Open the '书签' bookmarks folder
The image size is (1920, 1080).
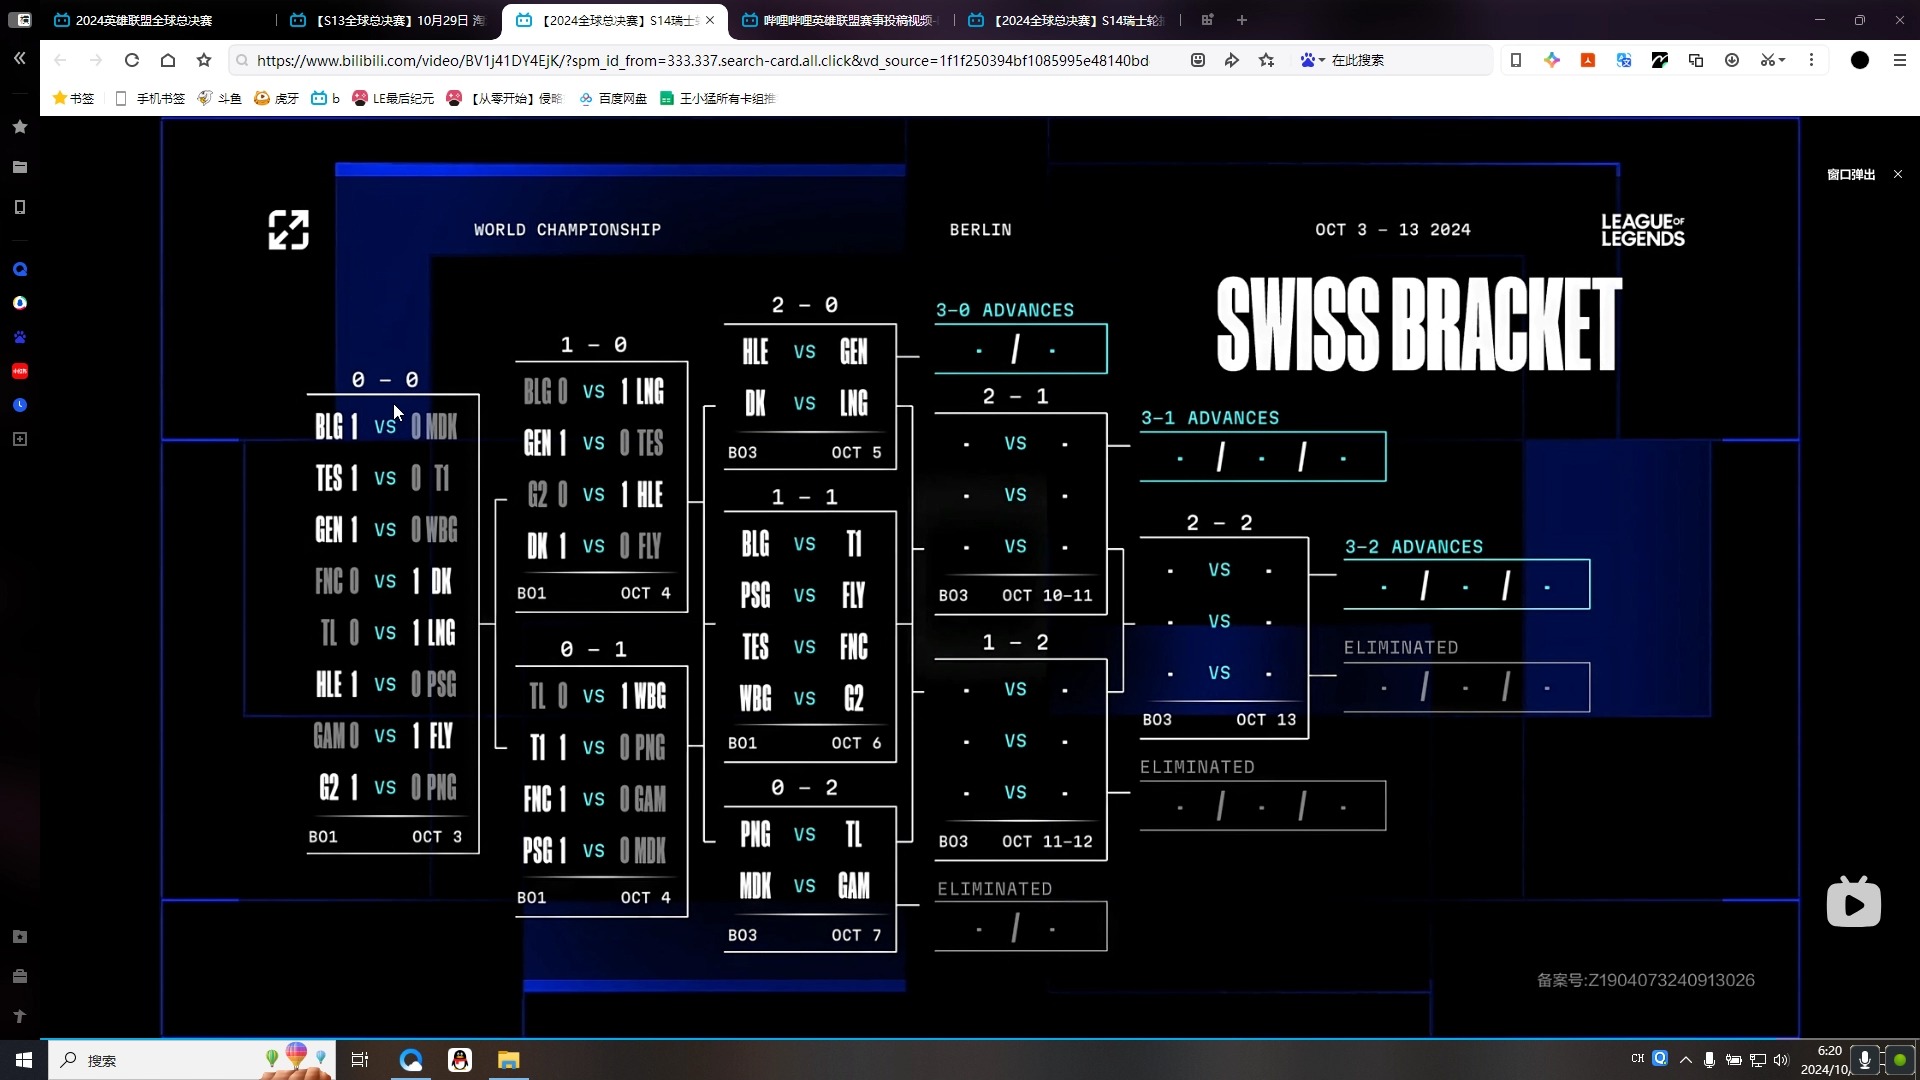click(x=73, y=98)
